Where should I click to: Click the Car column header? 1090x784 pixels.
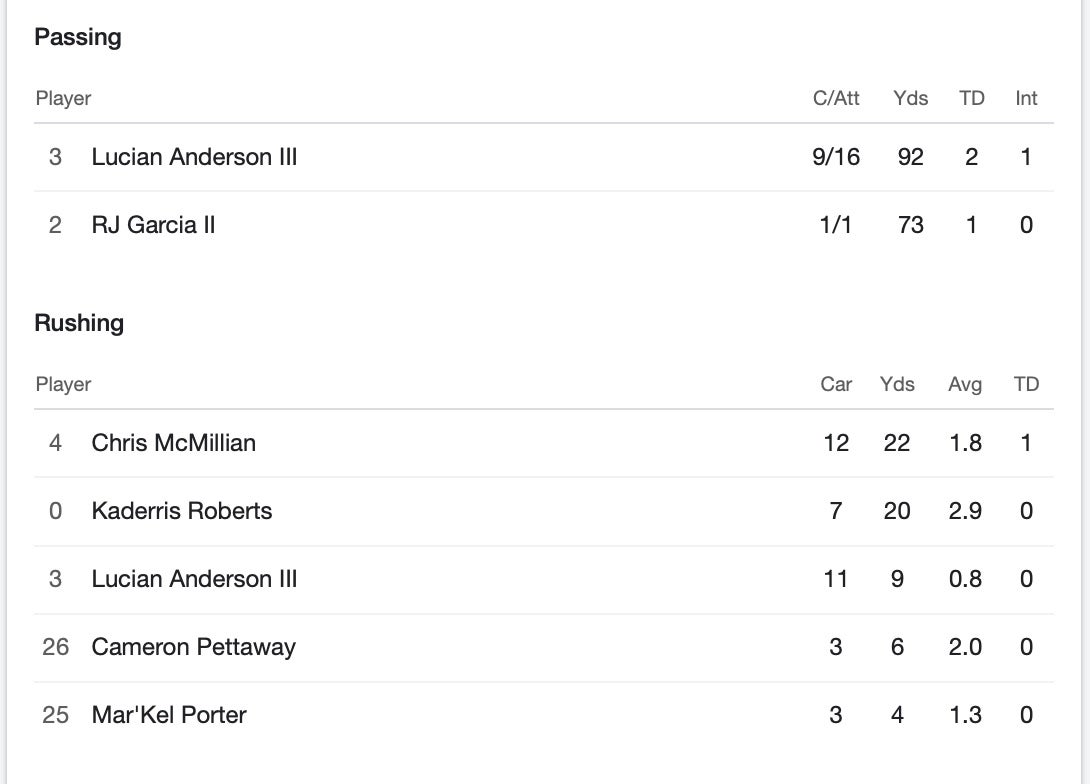click(836, 384)
